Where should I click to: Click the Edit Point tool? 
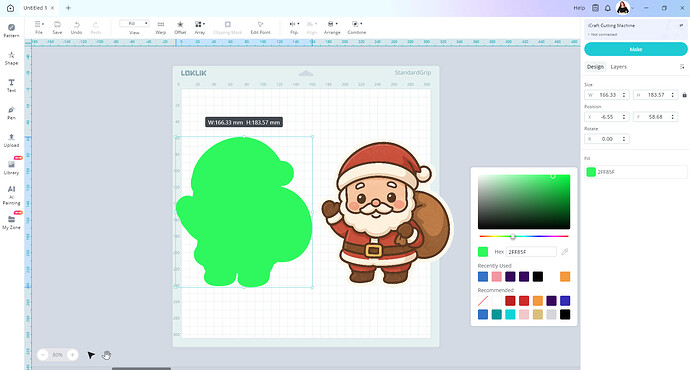pyautogui.click(x=261, y=27)
